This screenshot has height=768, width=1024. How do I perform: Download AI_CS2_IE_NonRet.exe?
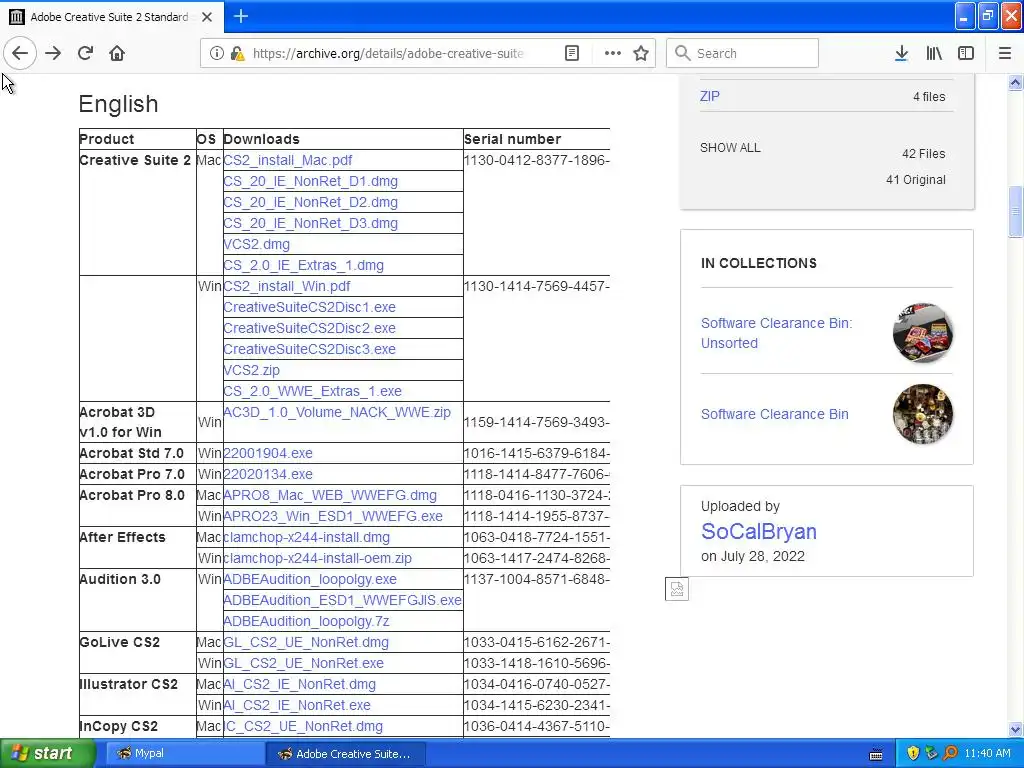tap(296, 705)
